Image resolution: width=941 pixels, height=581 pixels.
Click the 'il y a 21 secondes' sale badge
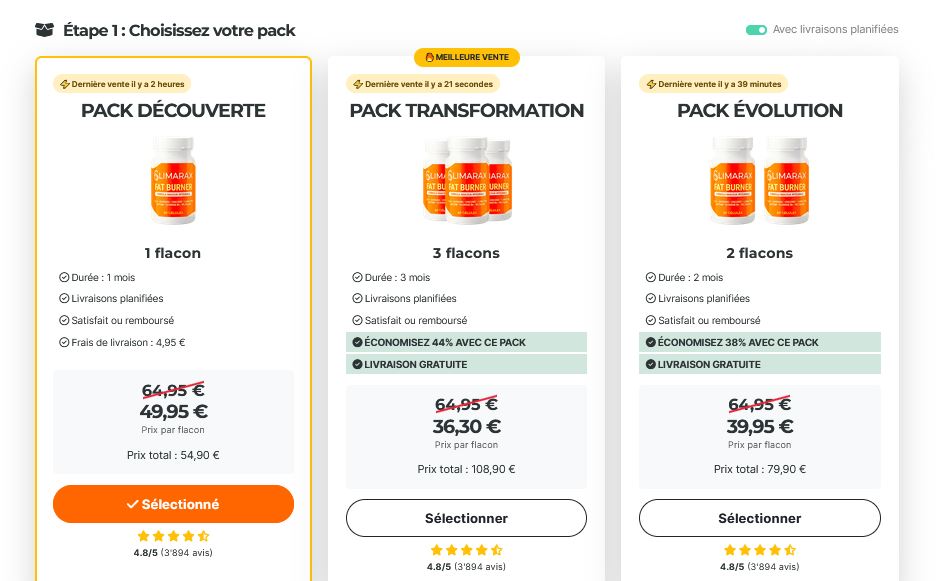point(422,84)
